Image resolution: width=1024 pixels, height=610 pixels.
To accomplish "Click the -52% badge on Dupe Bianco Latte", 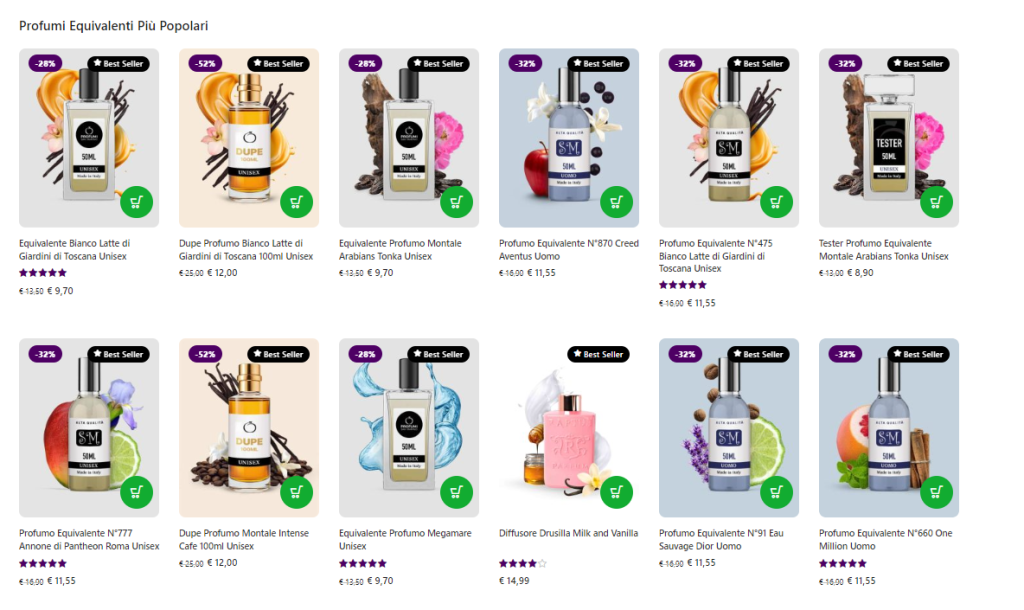I will point(206,63).
